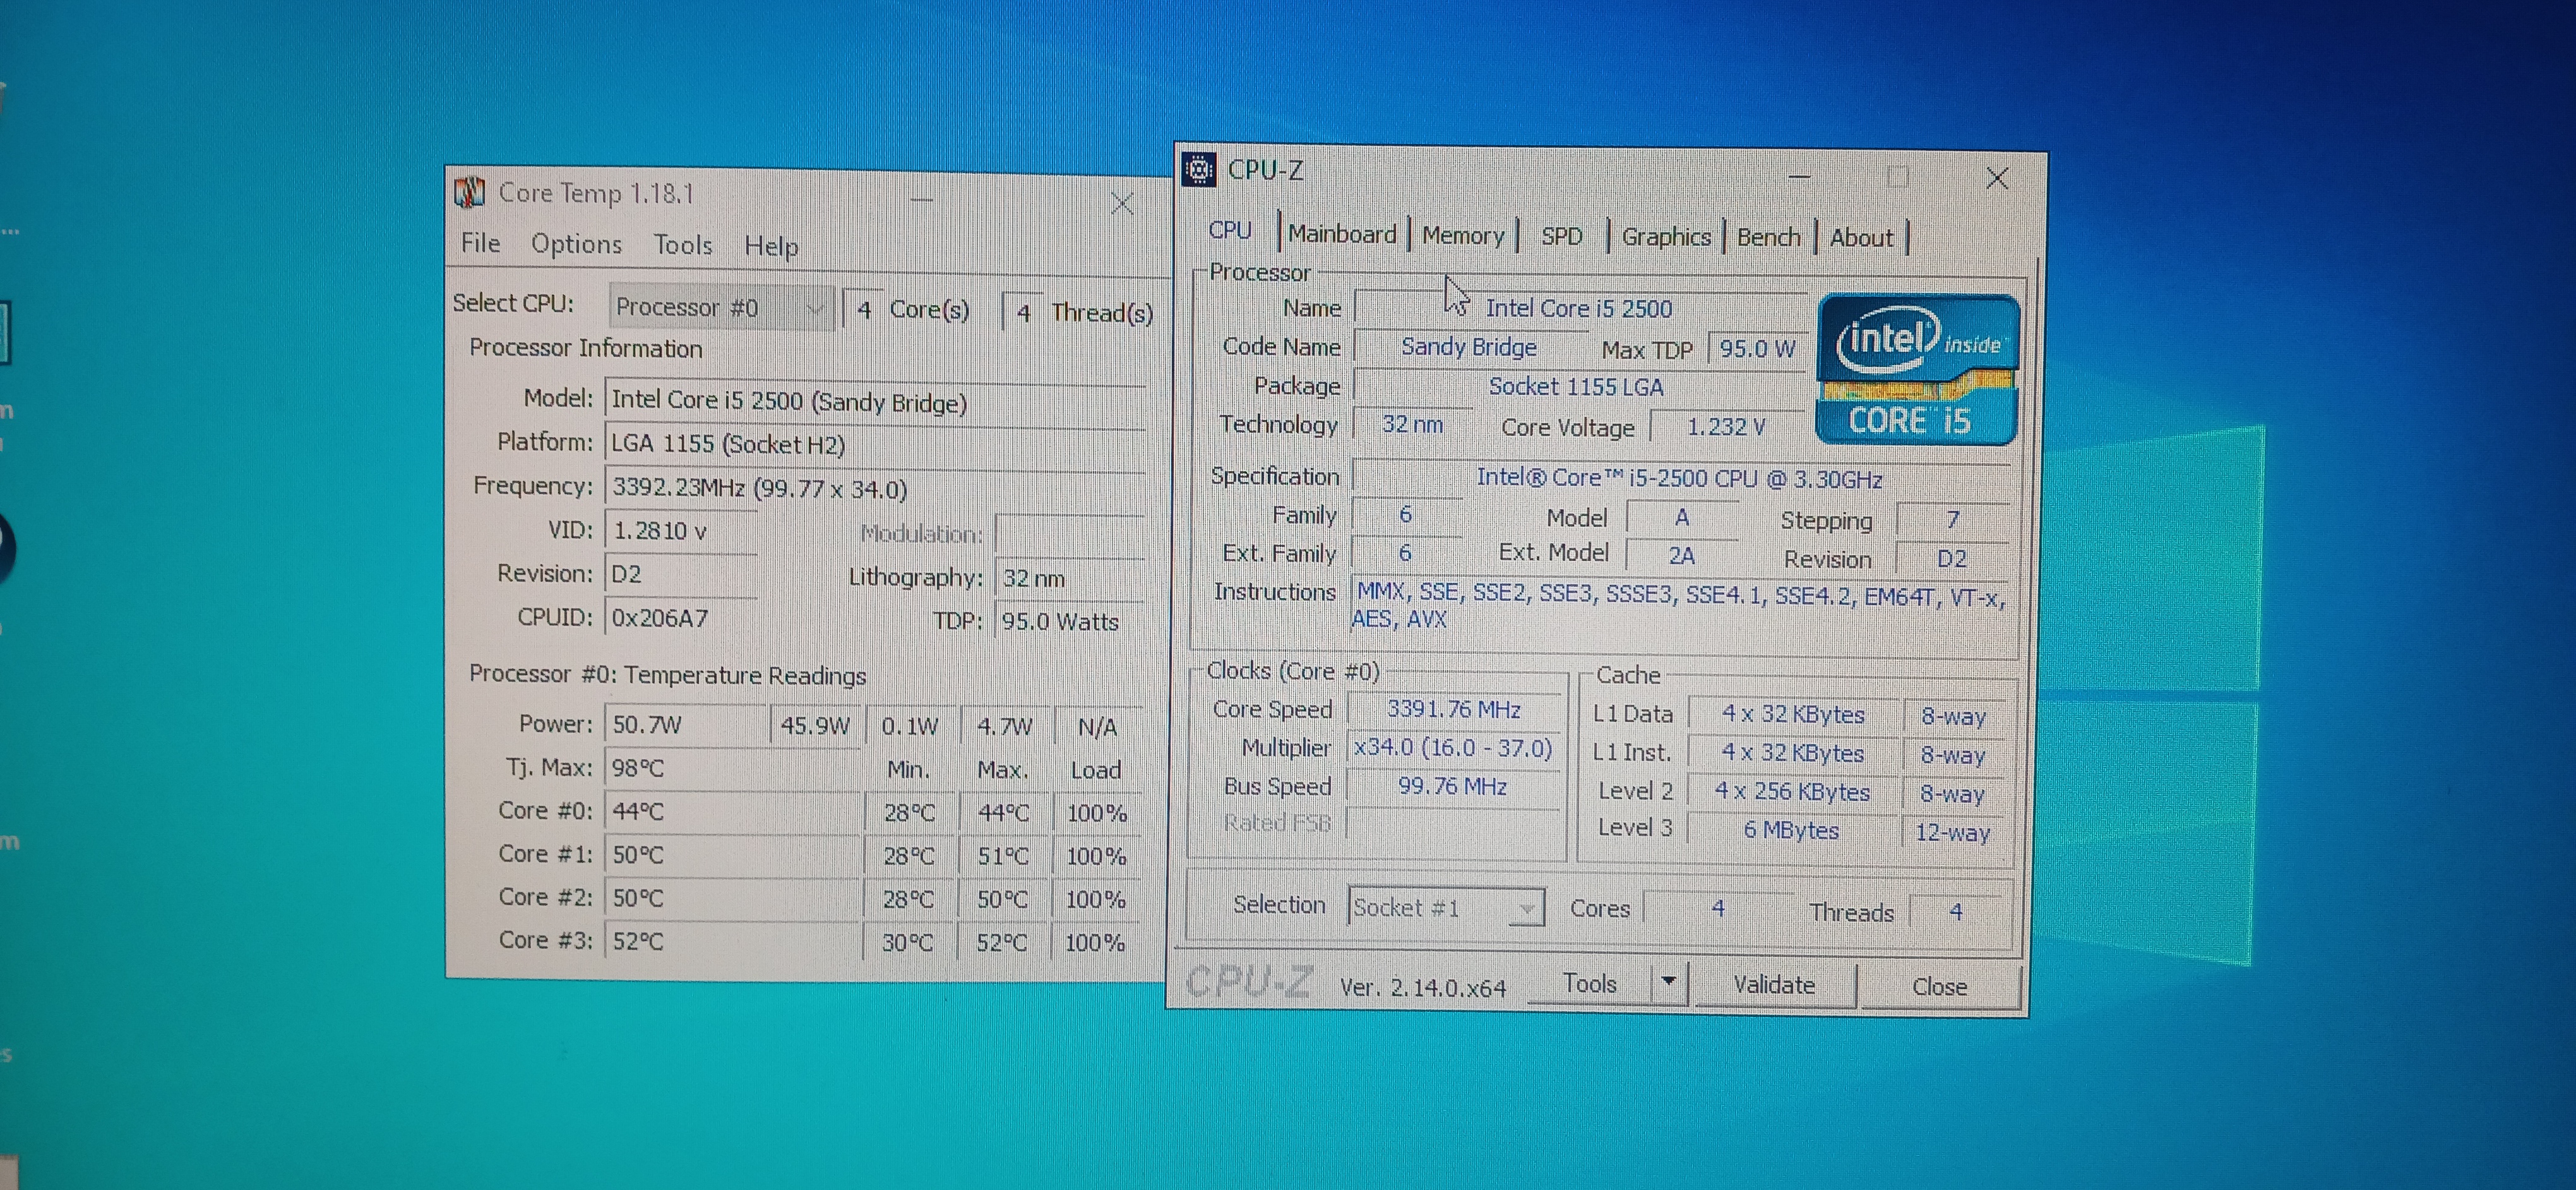Expand the Select CPU Processor #0 dropdown
This screenshot has height=1190, width=2576.
coord(815,308)
